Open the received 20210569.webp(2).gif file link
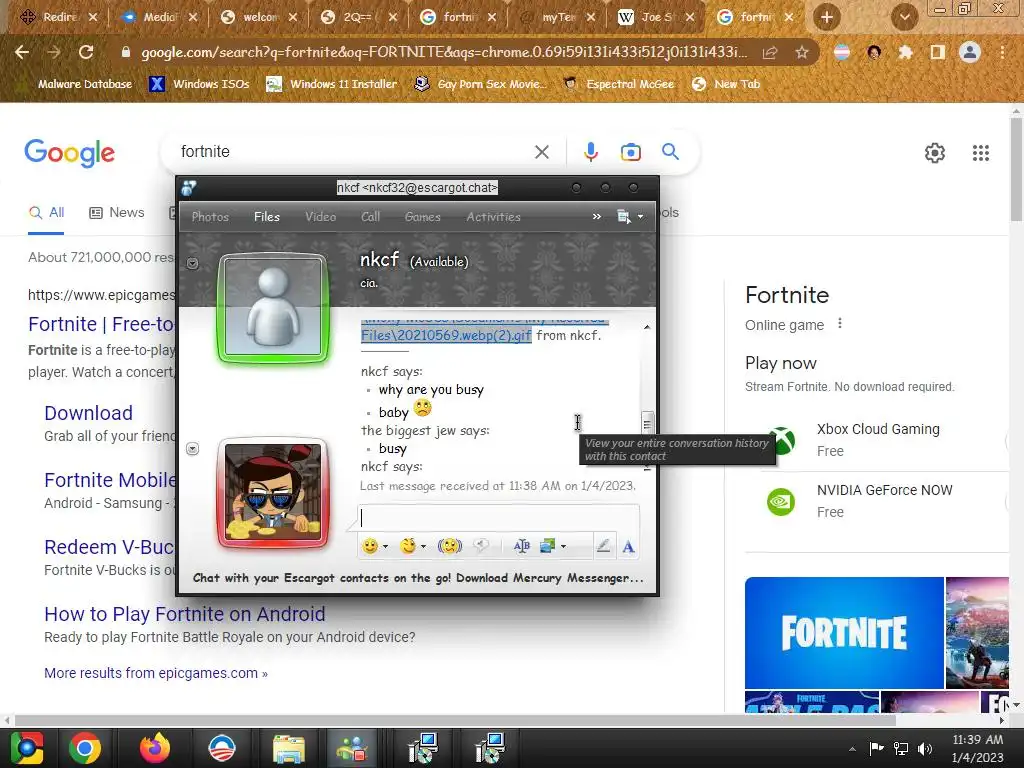The width and height of the screenshot is (1024, 768). (446, 335)
